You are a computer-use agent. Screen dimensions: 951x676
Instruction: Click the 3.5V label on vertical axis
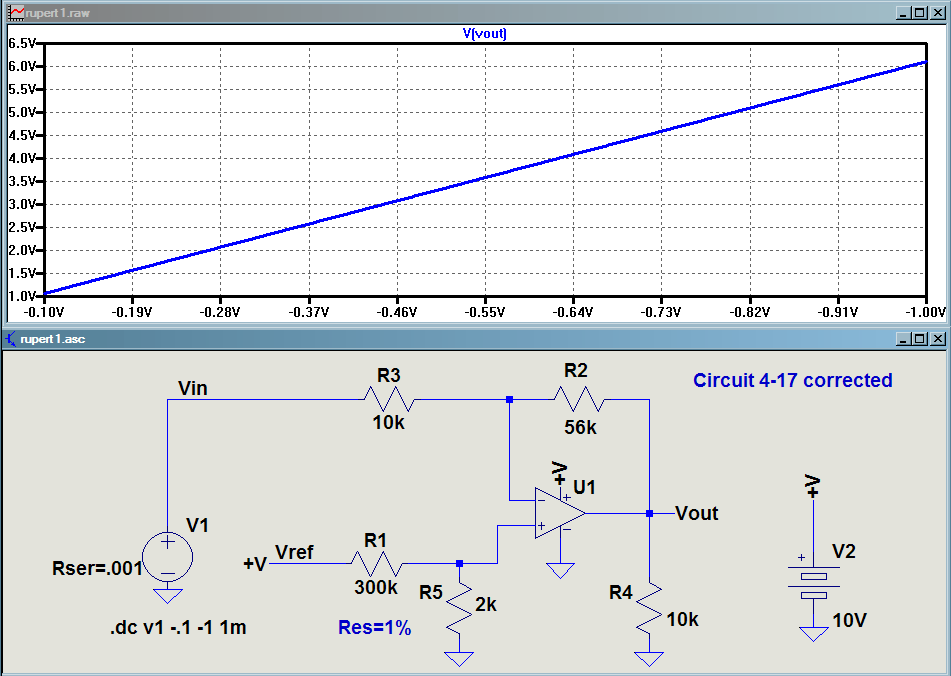[22, 181]
